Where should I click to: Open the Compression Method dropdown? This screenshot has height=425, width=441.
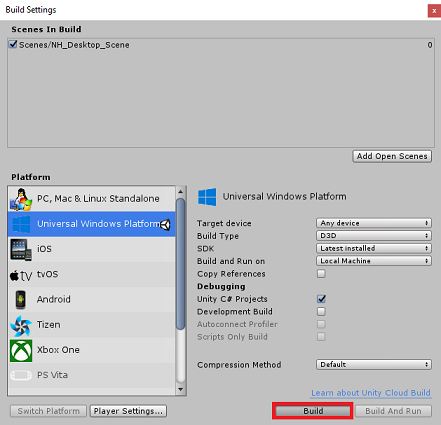pyautogui.click(x=374, y=364)
